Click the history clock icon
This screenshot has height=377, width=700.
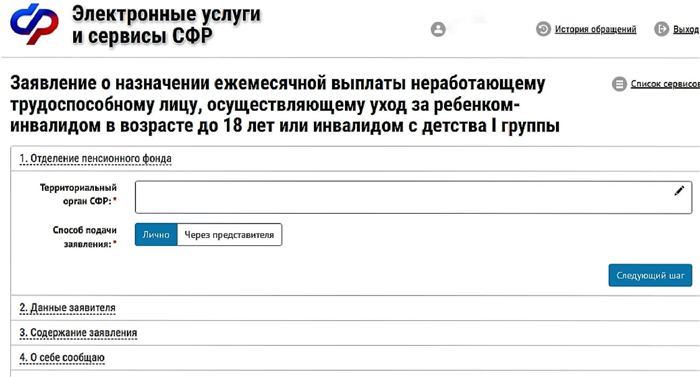[x=543, y=29]
